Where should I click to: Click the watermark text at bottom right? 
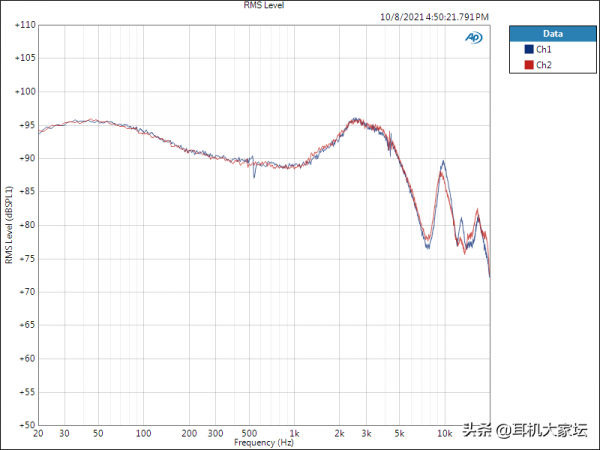pyautogui.click(x=525, y=431)
